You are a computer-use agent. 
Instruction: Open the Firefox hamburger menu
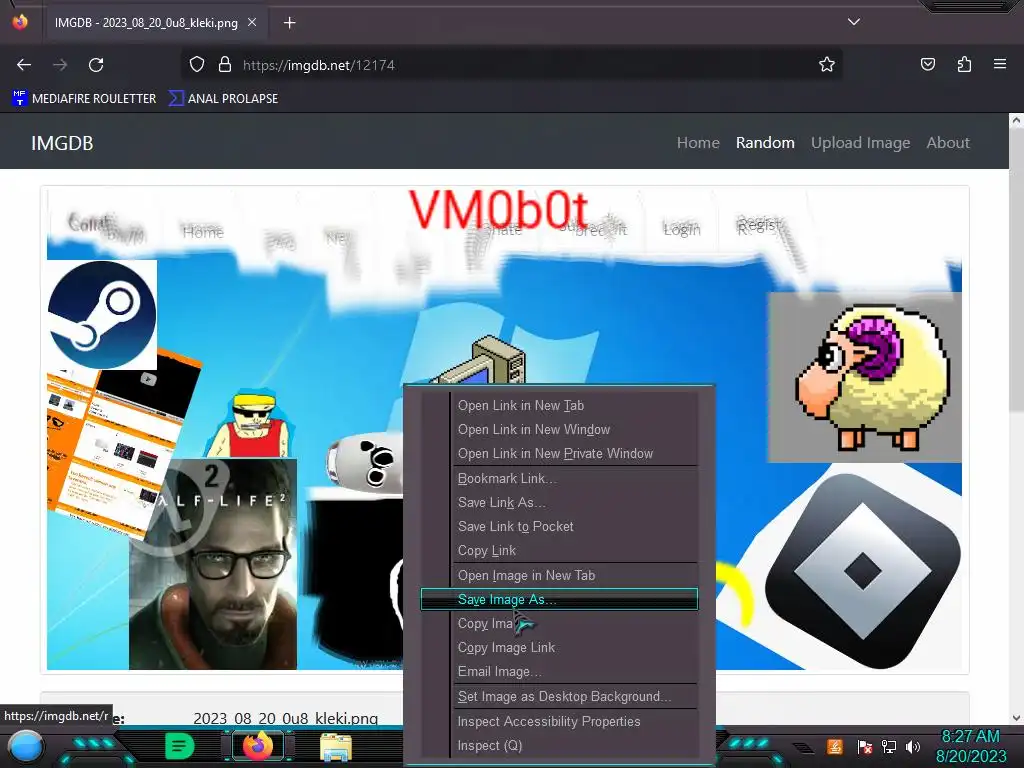pos(999,64)
